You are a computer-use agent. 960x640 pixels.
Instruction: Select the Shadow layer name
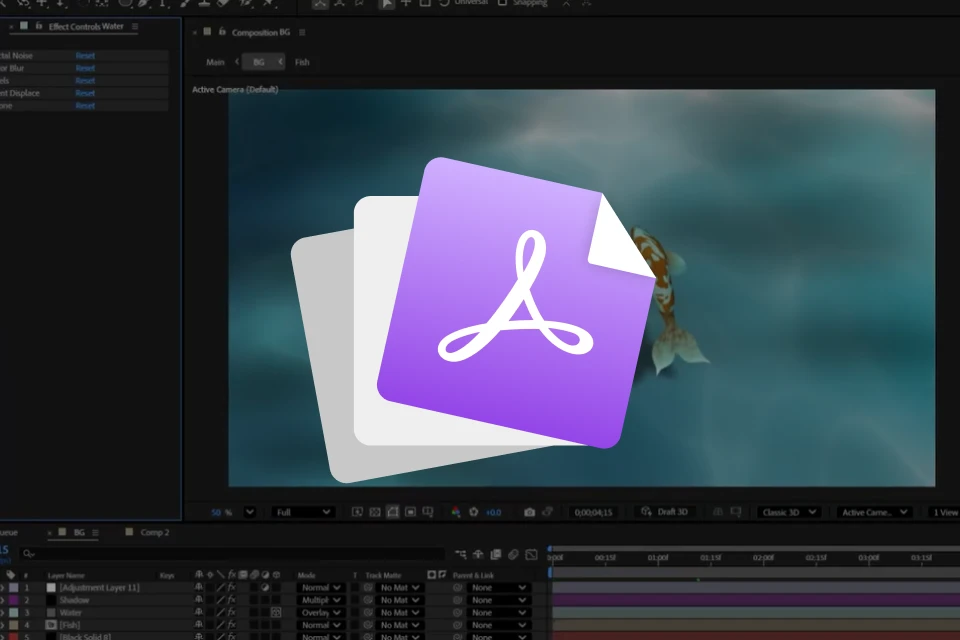pos(74,600)
